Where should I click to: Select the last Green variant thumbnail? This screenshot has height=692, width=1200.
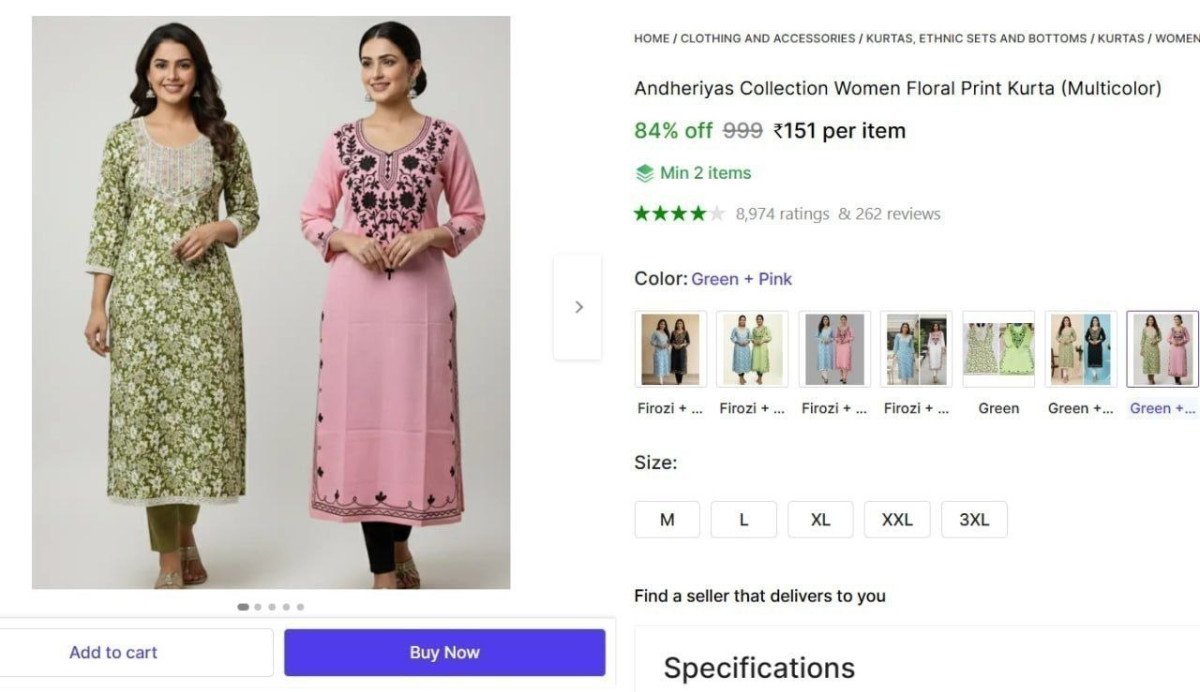[x=1162, y=349]
